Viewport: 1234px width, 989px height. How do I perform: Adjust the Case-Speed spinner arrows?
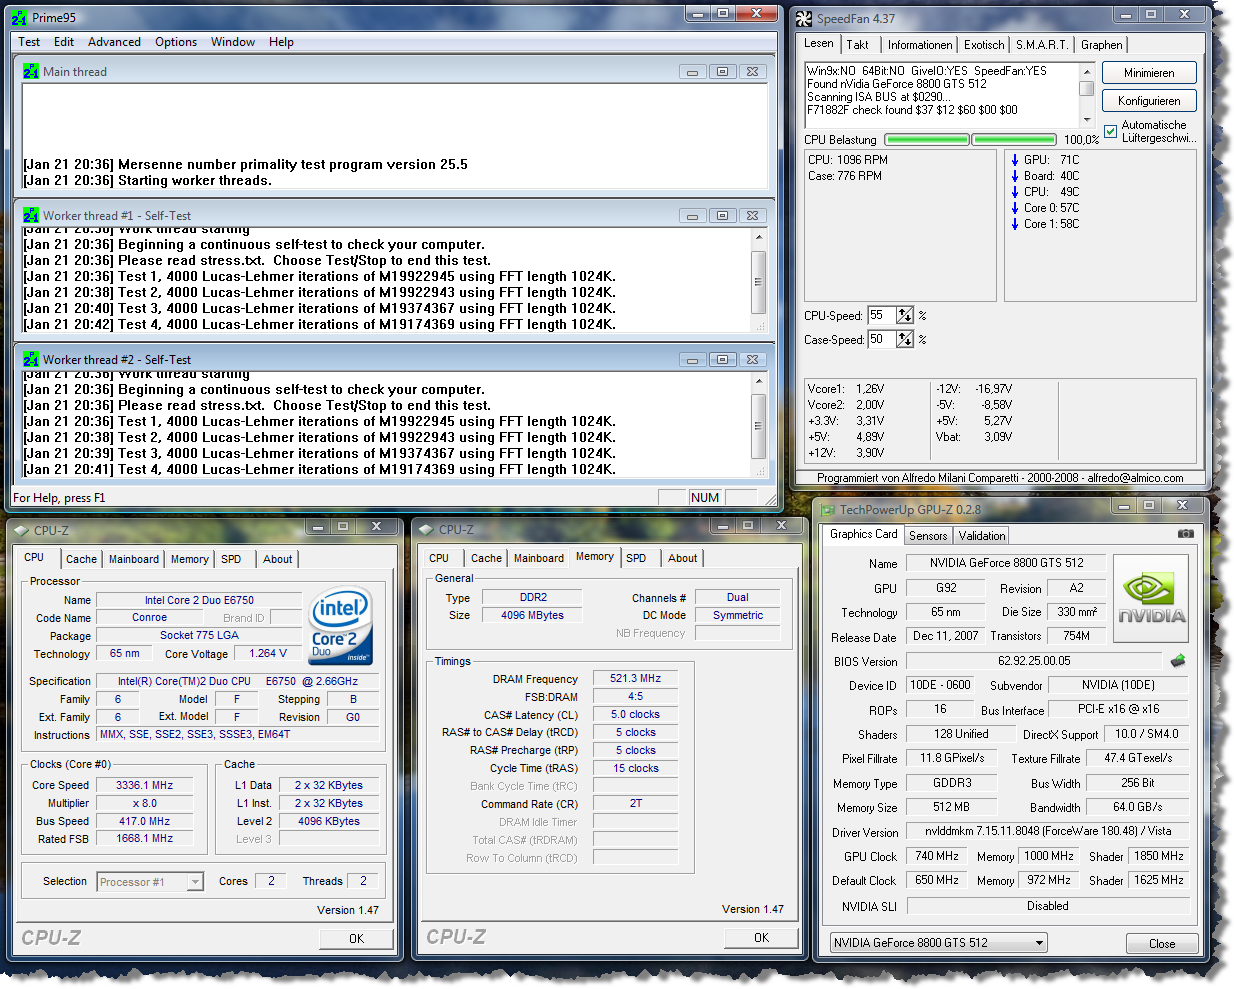pyautogui.click(x=905, y=339)
